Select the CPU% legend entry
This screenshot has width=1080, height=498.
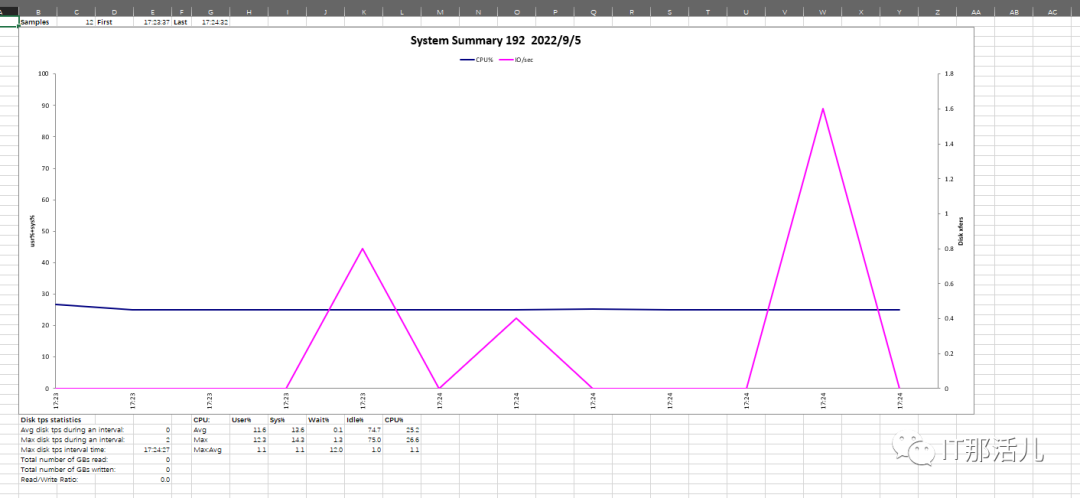pyautogui.click(x=476, y=60)
